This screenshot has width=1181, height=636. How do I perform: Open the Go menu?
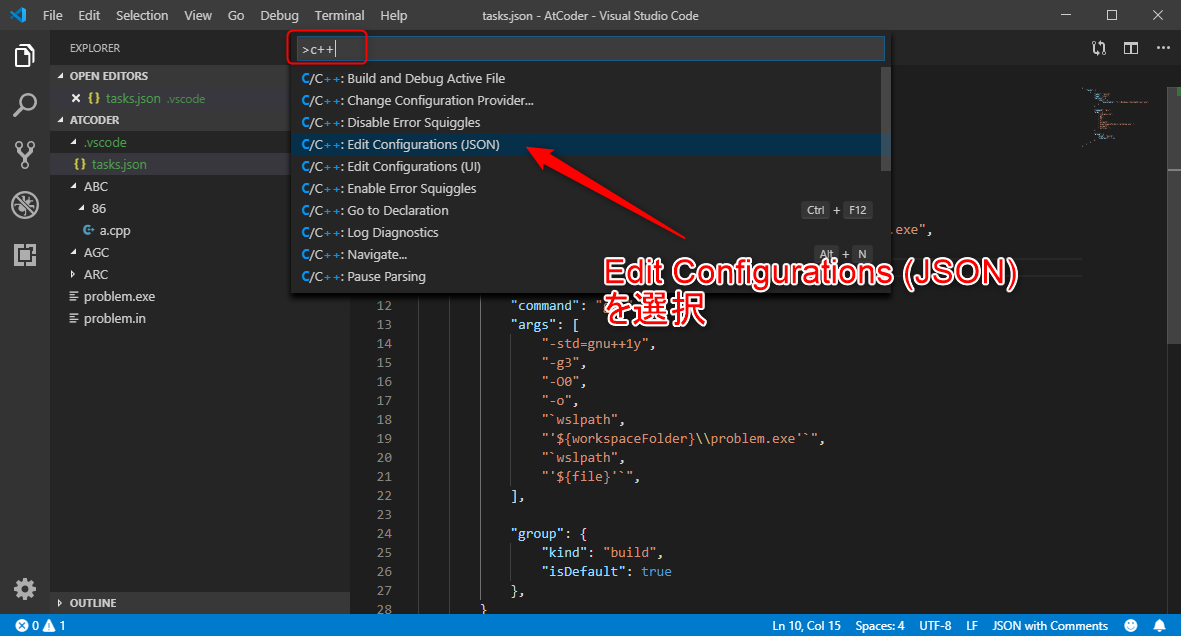pyautogui.click(x=236, y=15)
